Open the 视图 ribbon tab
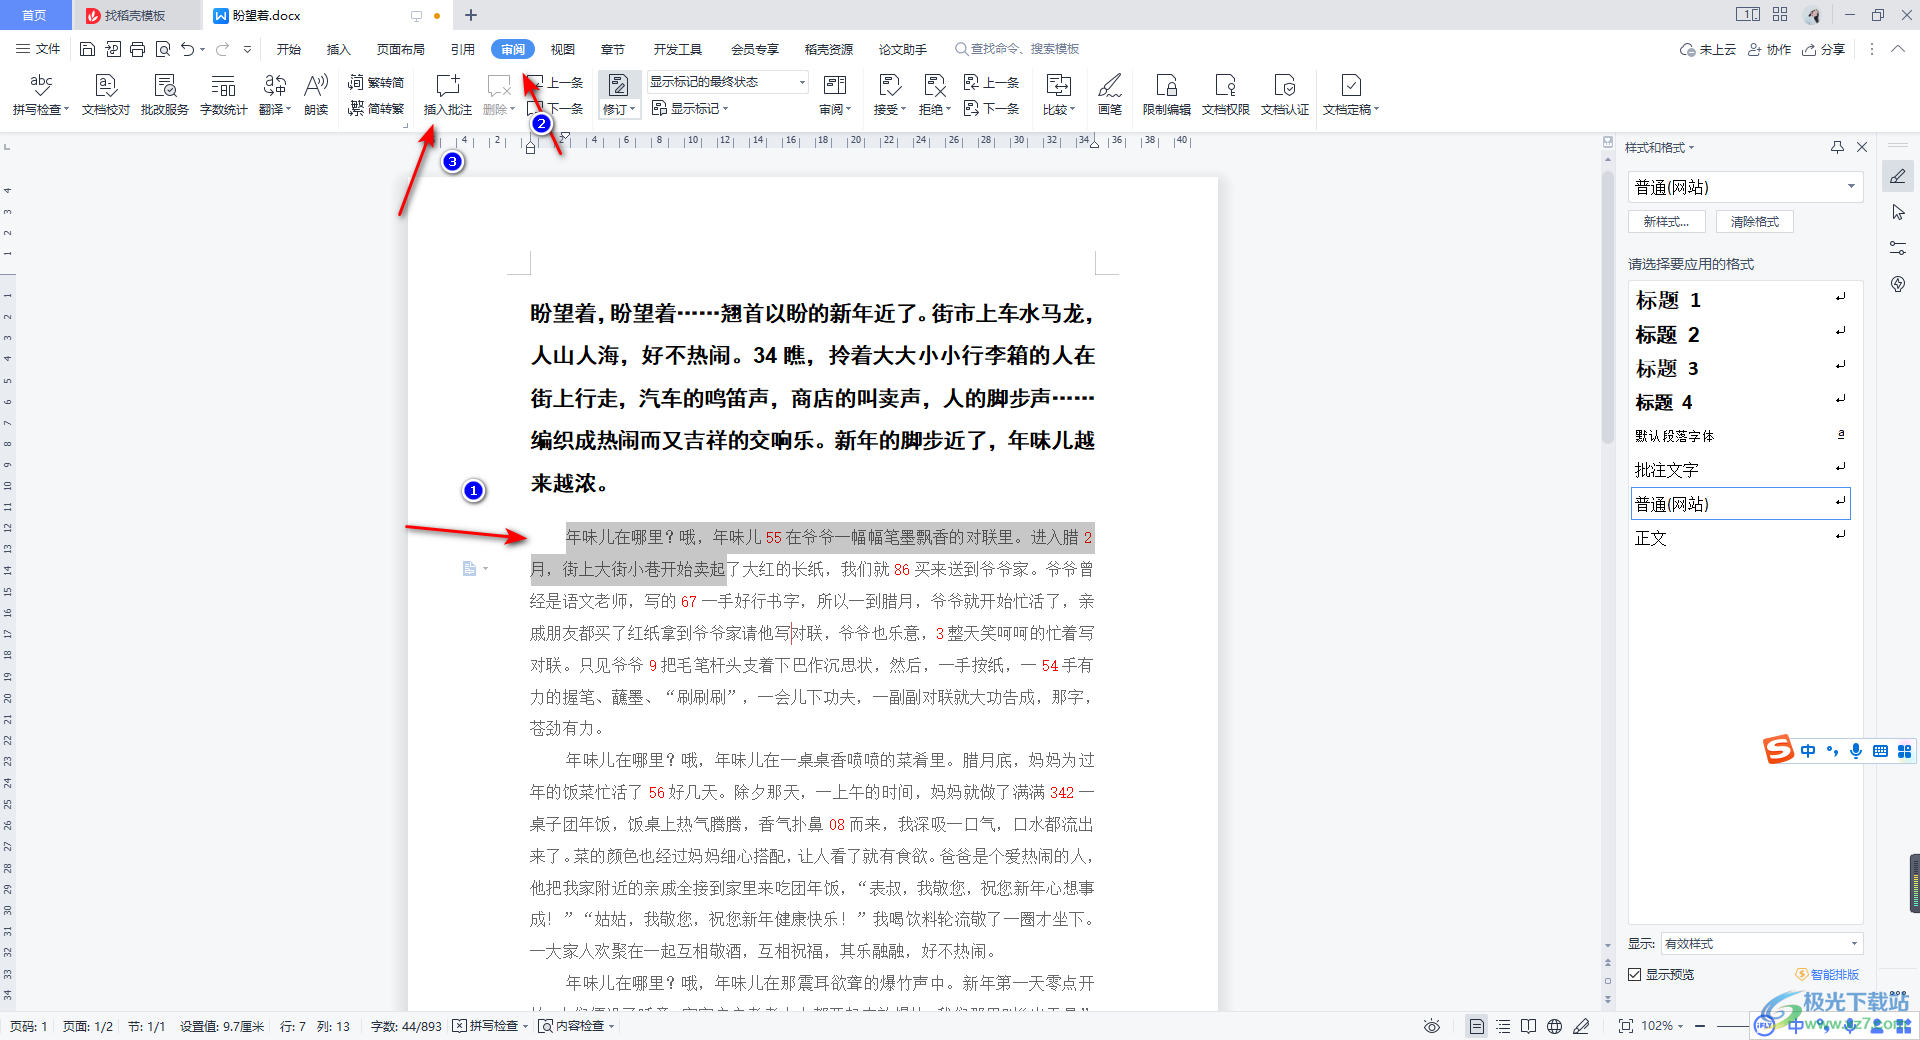Image resolution: width=1920 pixels, height=1040 pixels. coord(563,49)
